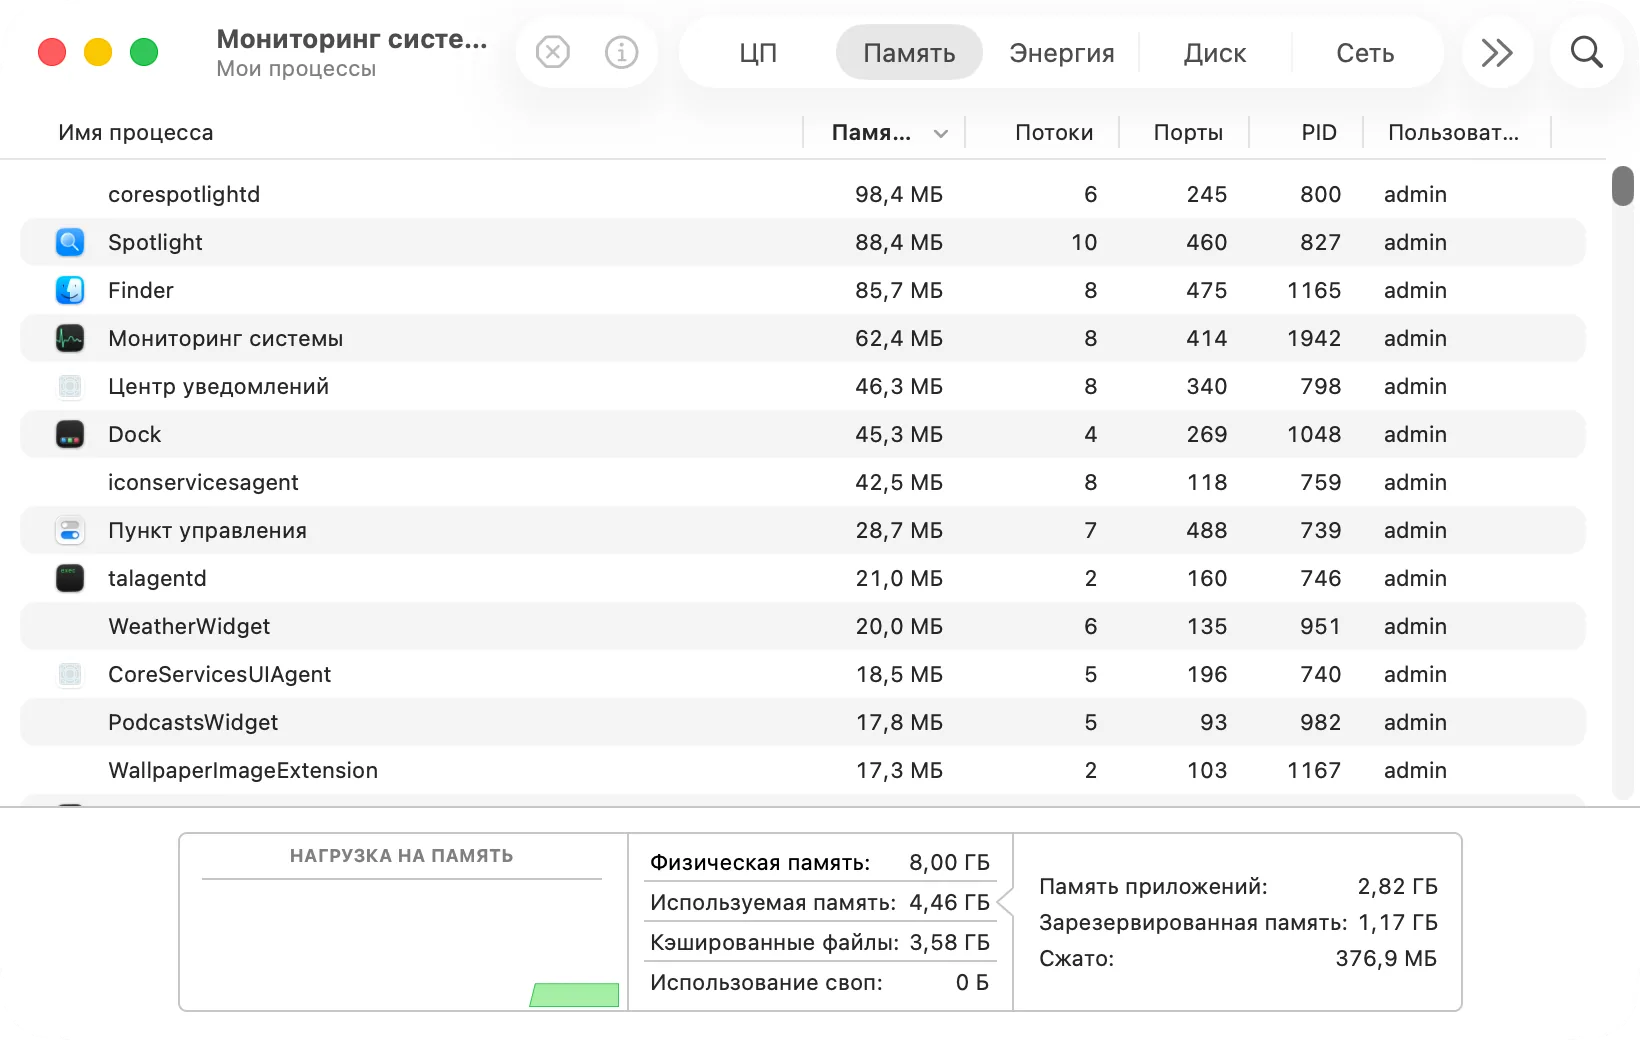This screenshot has height=1040, width=1640.
Task: Switch to the Память tab
Action: (x=909, y=53)
